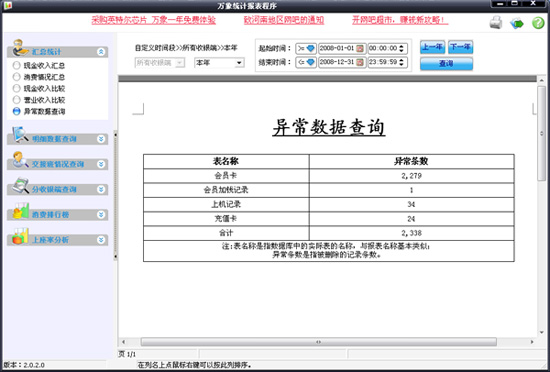Click the 上座率分析 section header
The width and height of the screenshot is (550, 372).
click(58, 240)
